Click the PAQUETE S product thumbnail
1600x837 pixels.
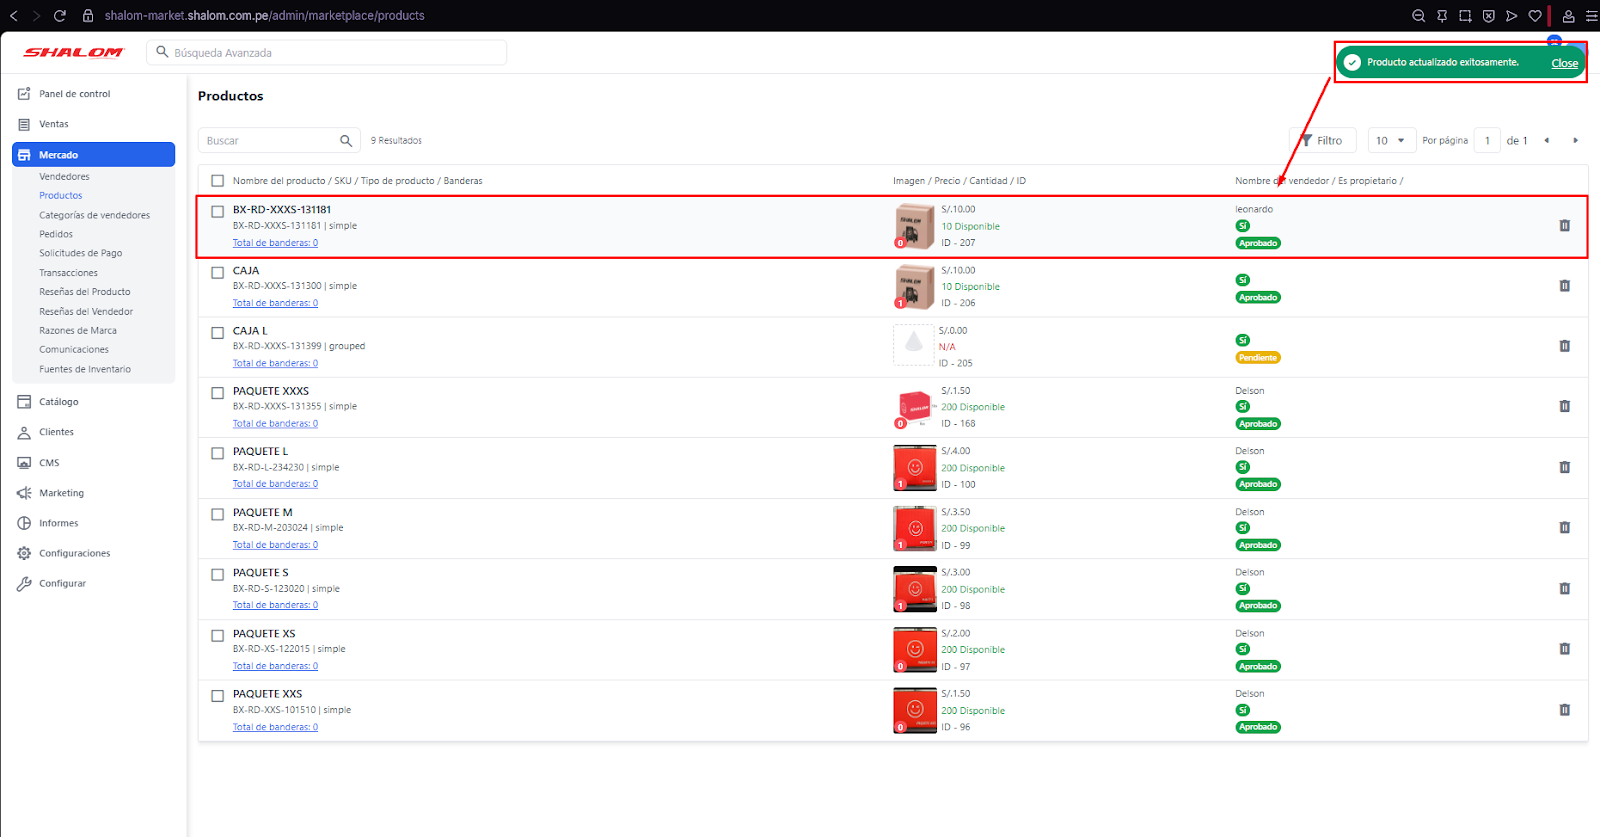coord(914,589)
